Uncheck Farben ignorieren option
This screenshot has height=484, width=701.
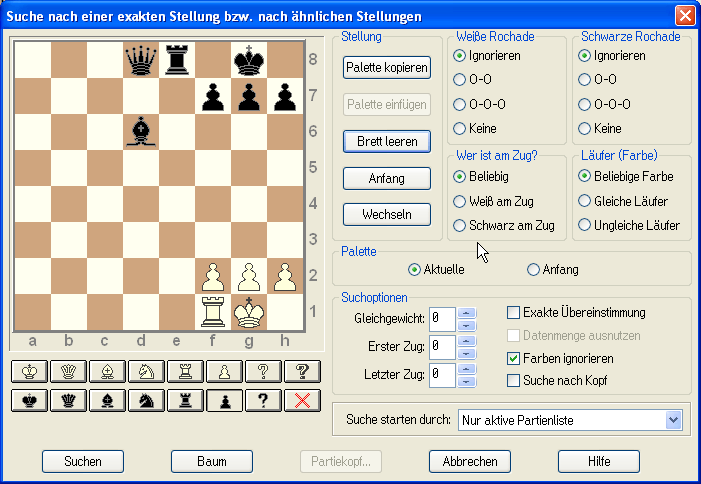click(x=514, y=358)
